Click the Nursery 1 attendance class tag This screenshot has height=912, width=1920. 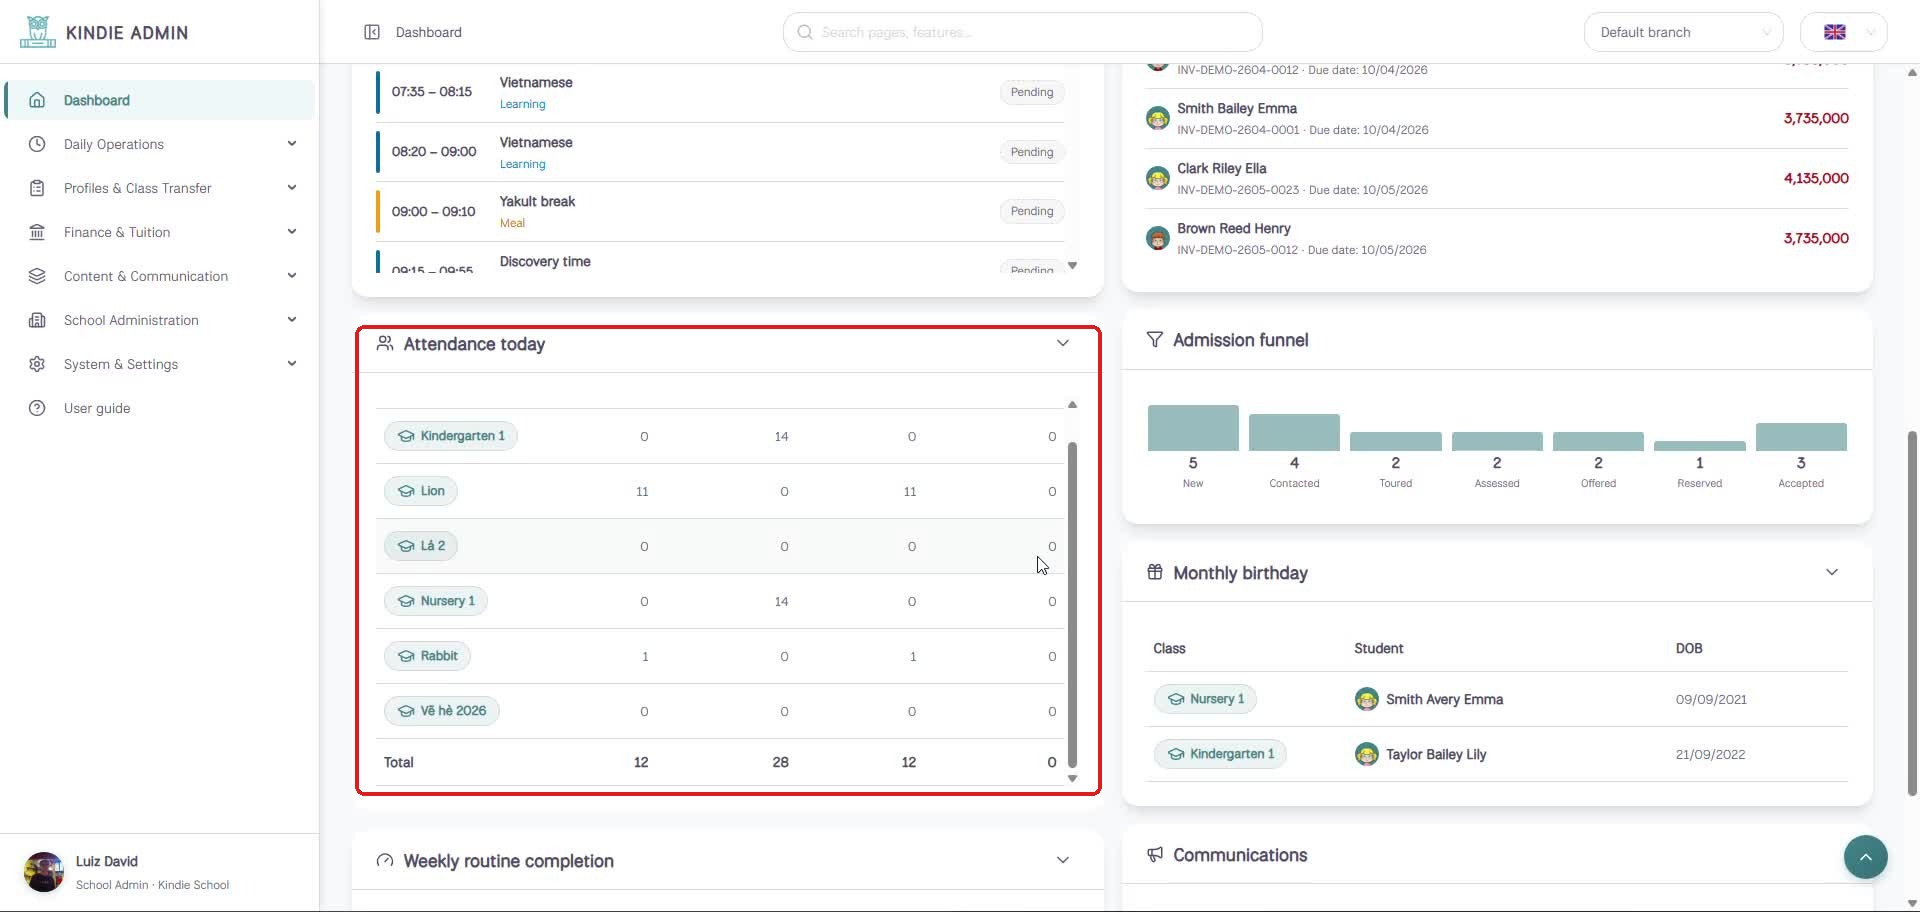[x=436, y=601]
